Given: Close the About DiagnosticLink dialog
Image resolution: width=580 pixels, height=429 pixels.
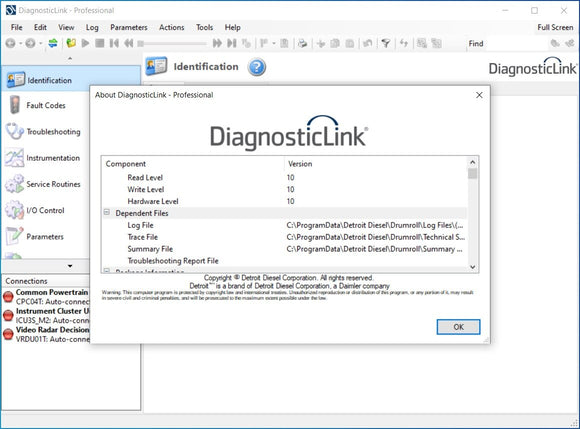Looking at the screenshot, I should 479,95.
